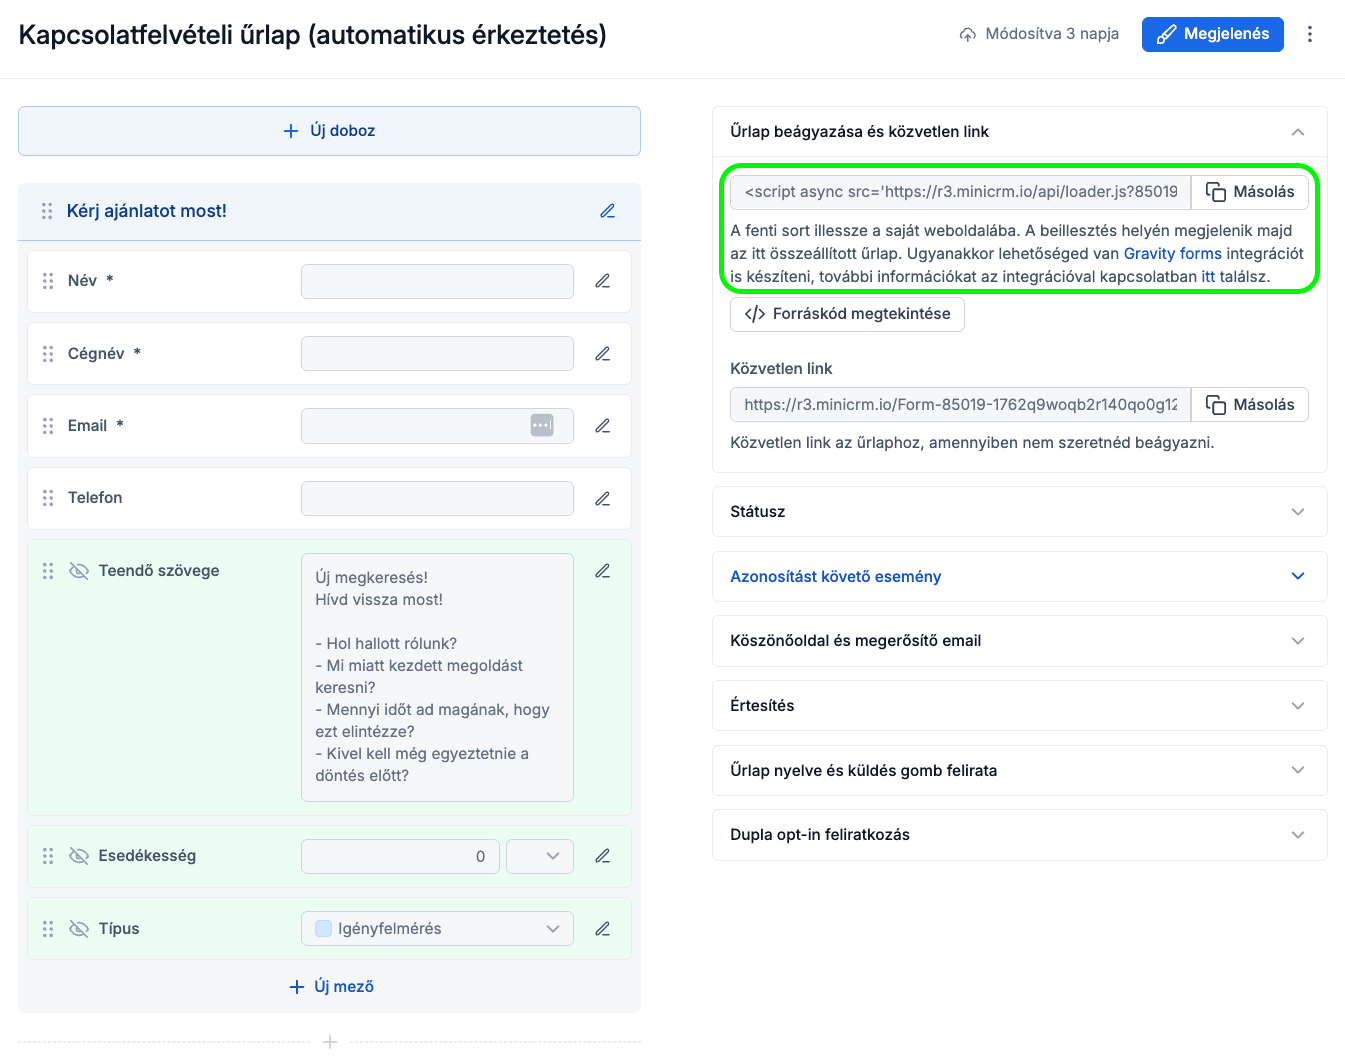Edit the 'Kérj ajánlatot most!' box title
1345x1059 pixels.
[607, 211]
